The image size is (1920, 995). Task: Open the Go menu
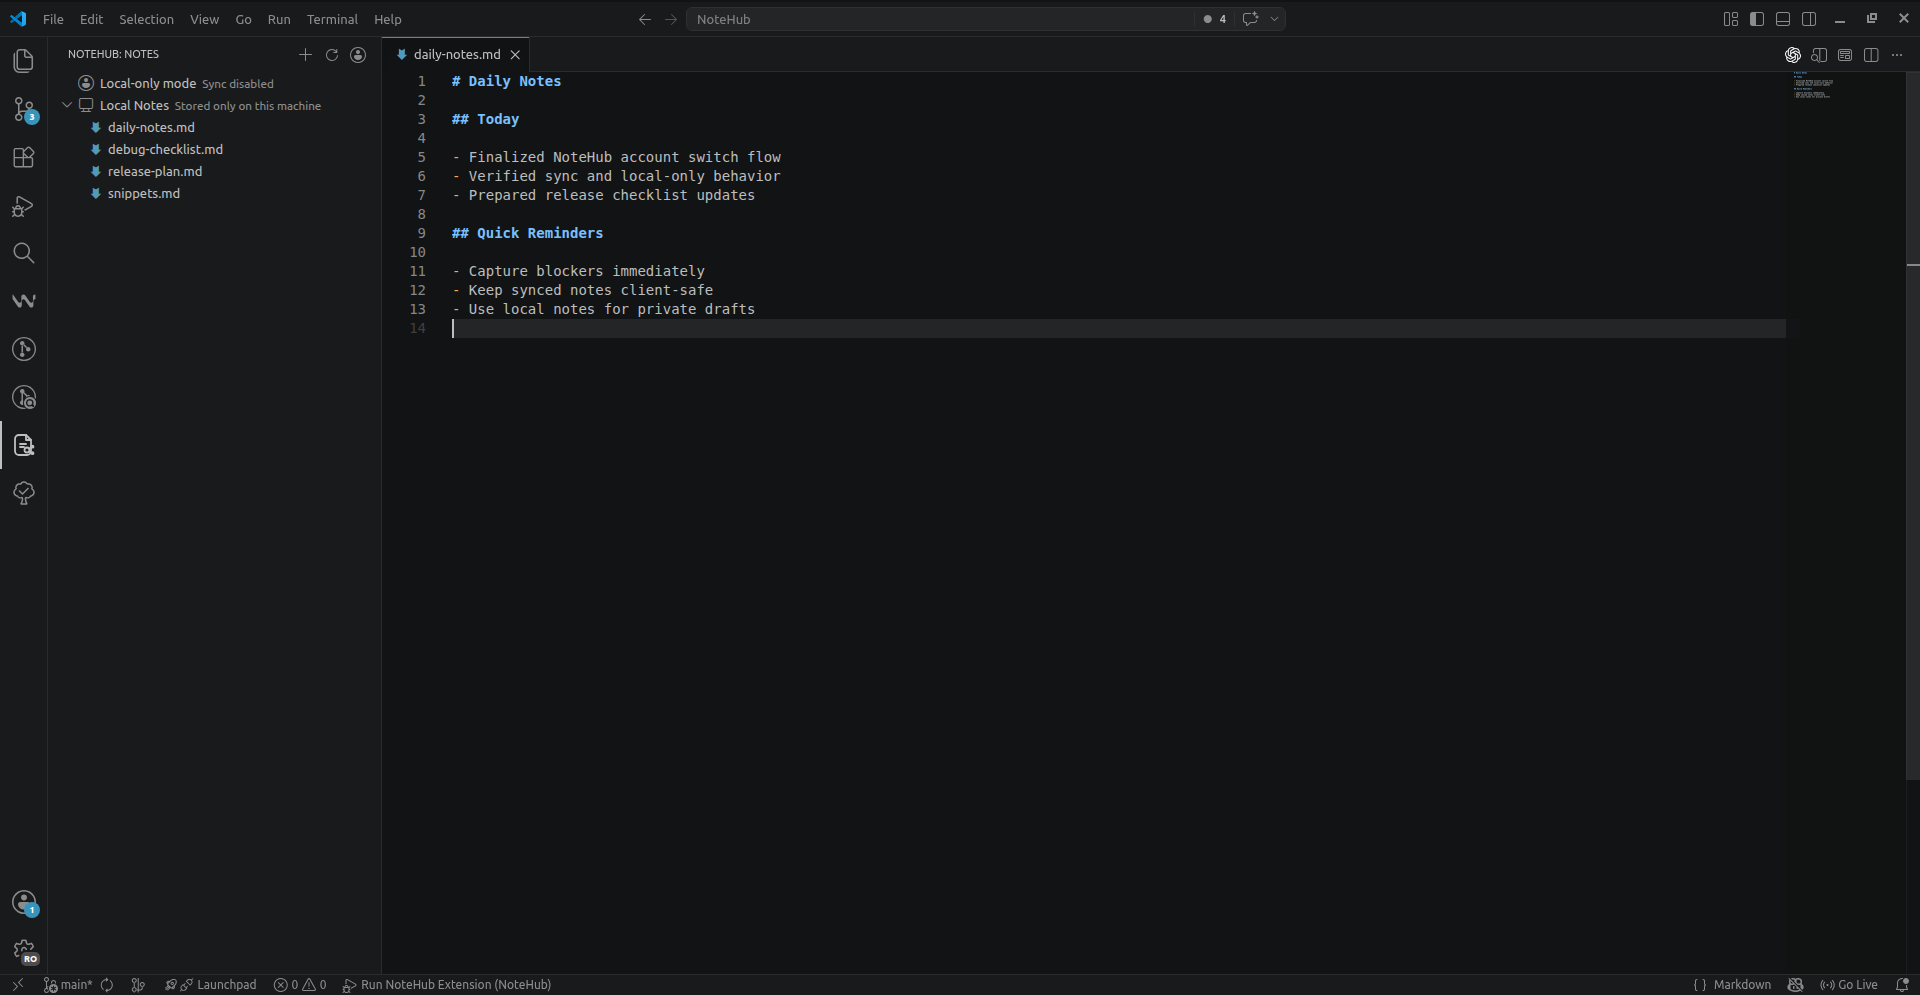click(243, 19)
